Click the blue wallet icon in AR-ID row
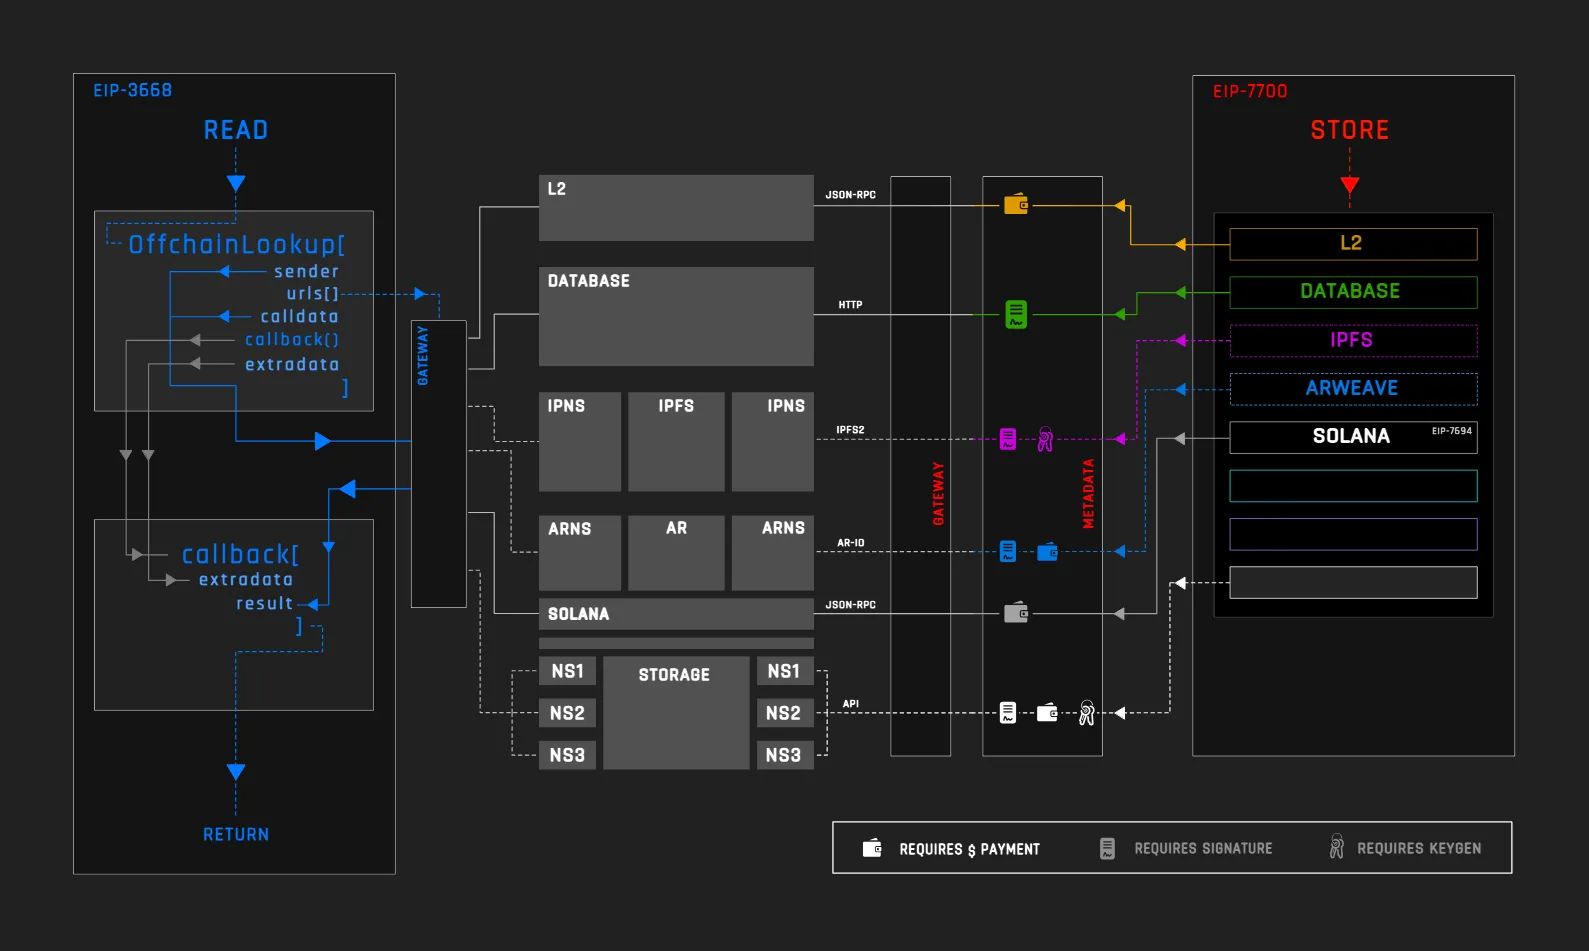The width and height of the screenshot is (1589, 951). 1047,551
